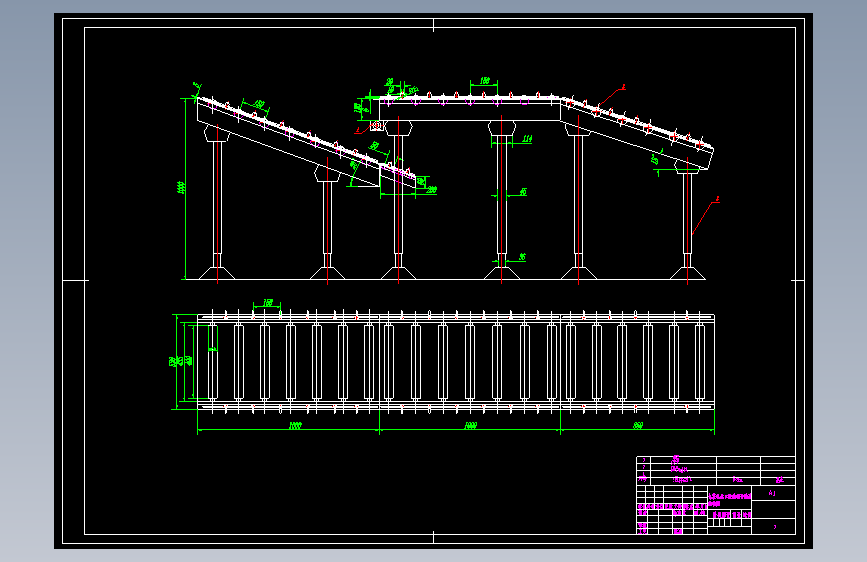Select the red leader on the right inclined rollers
Image resolution: width=867 pixels, height=562 pixels.
612,95
